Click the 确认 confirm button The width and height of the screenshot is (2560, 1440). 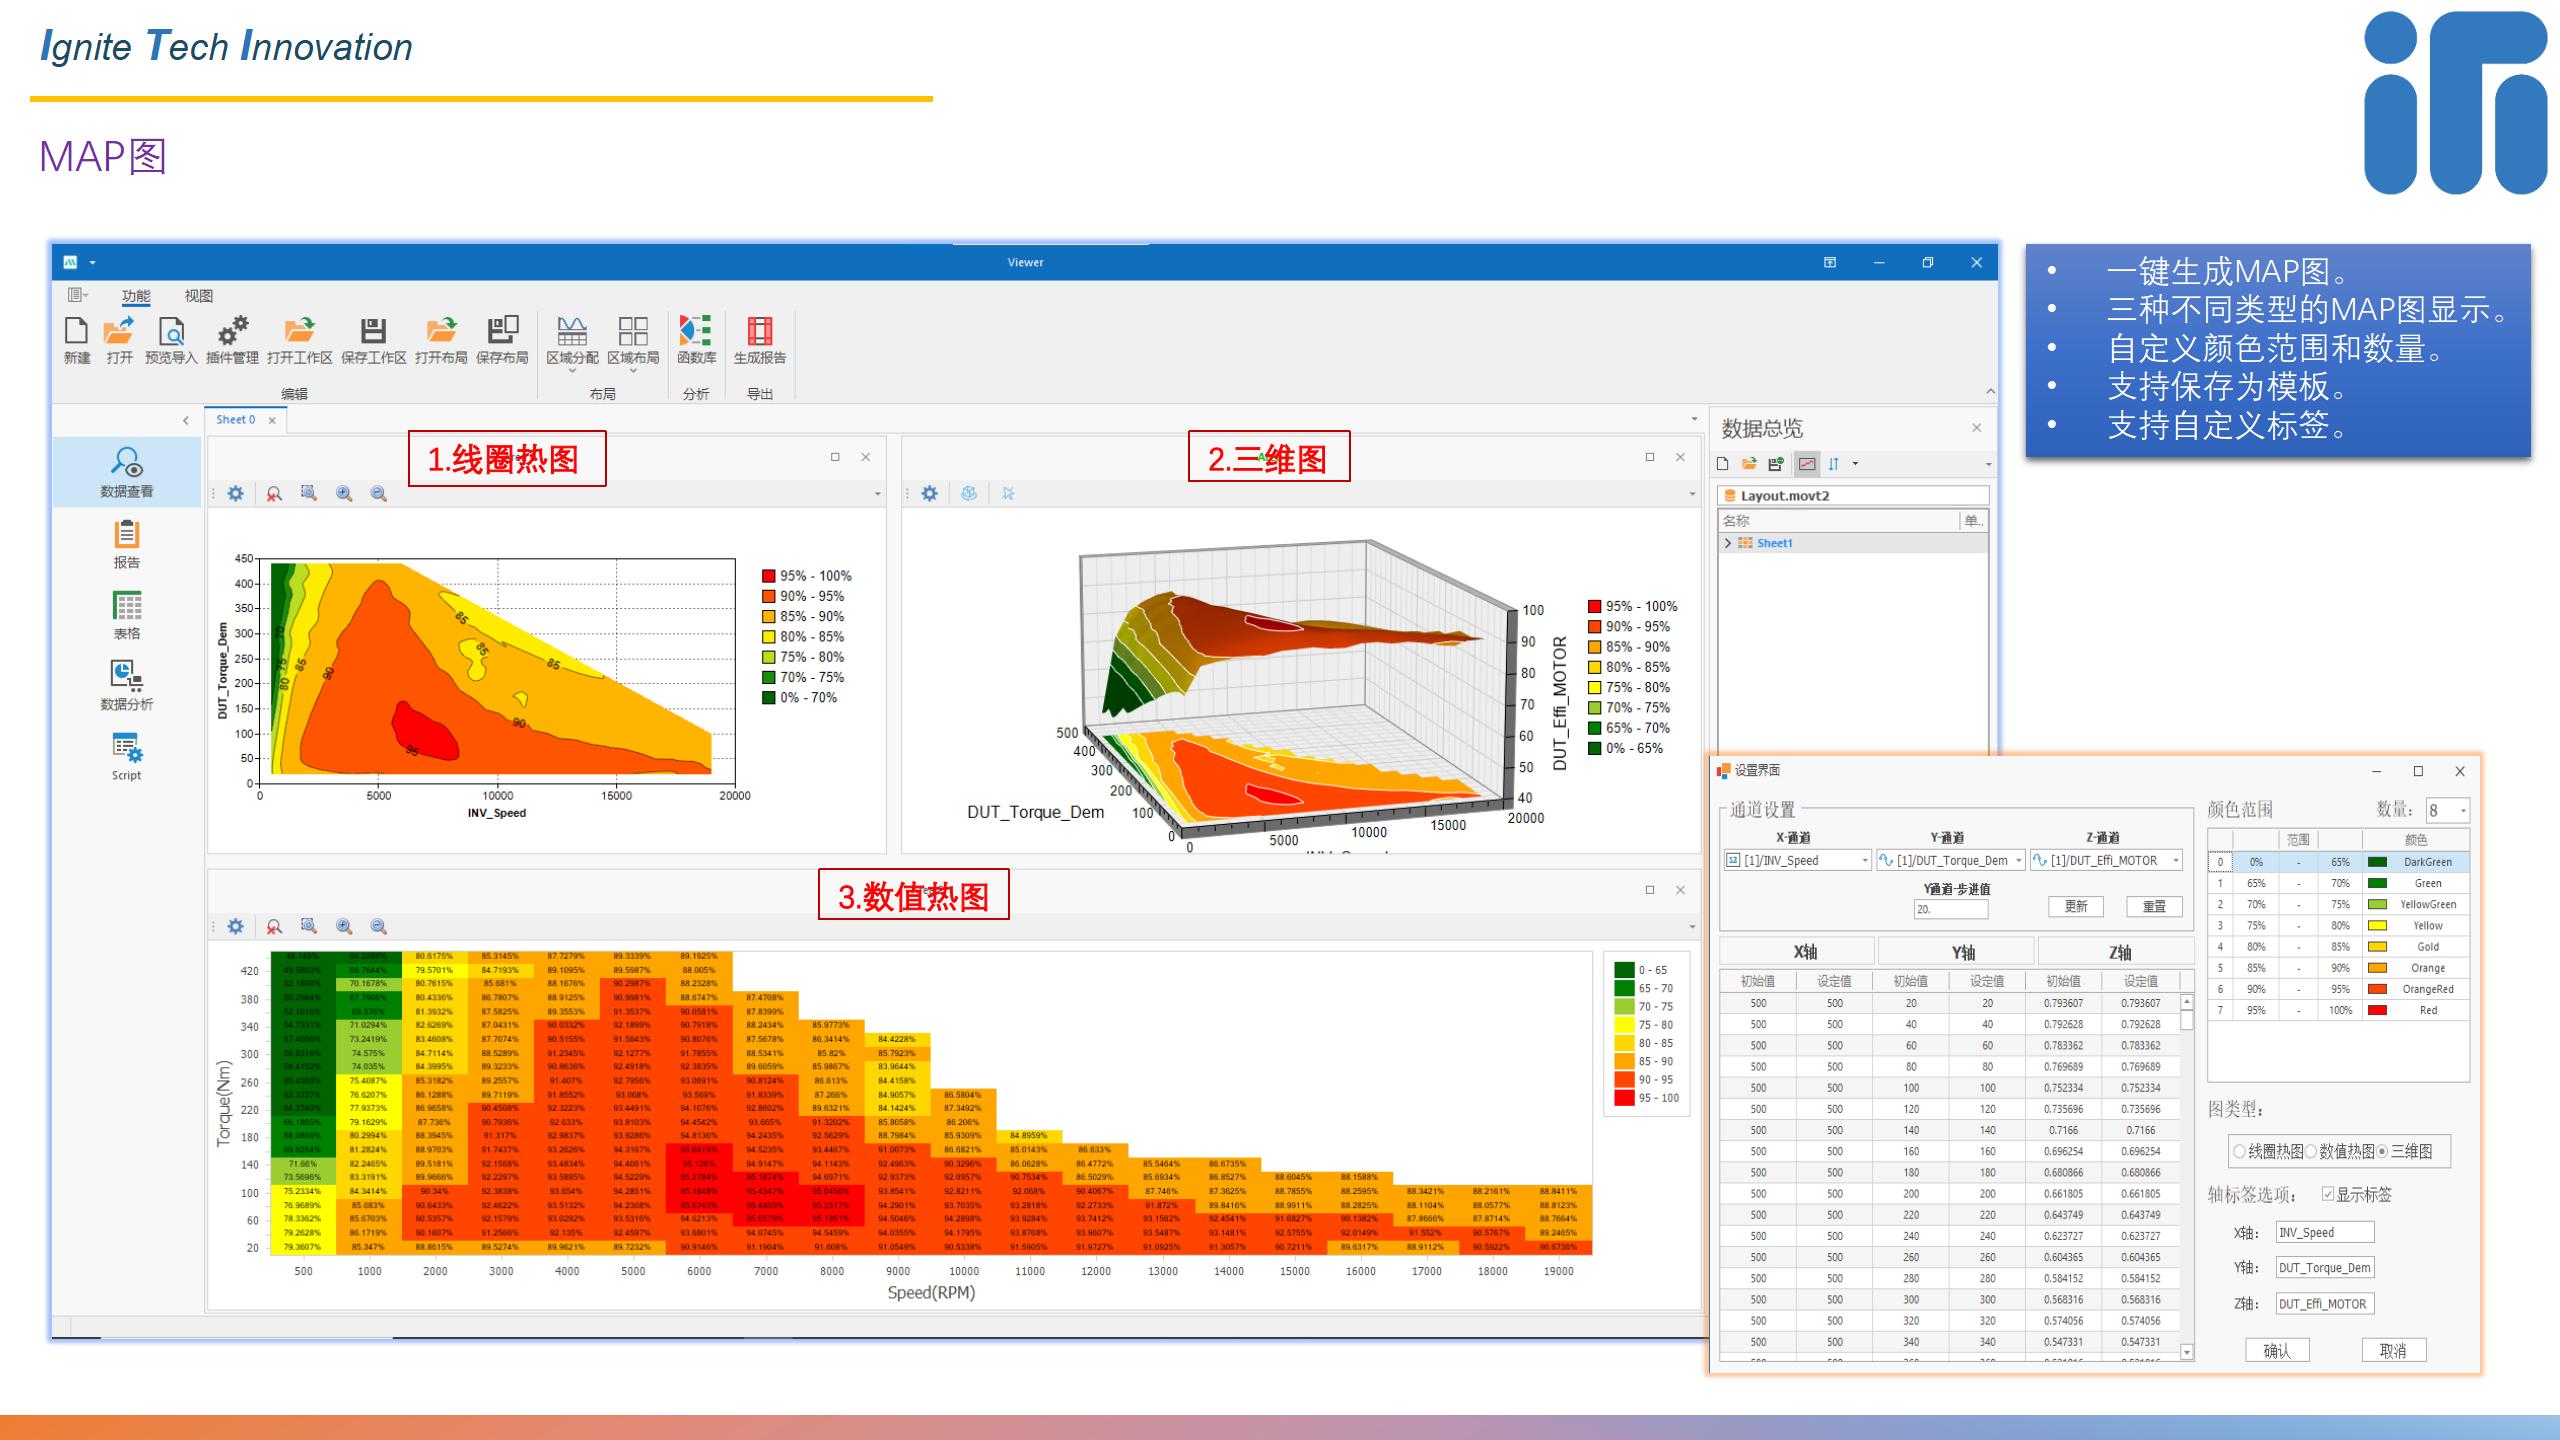(2276, 1351)
